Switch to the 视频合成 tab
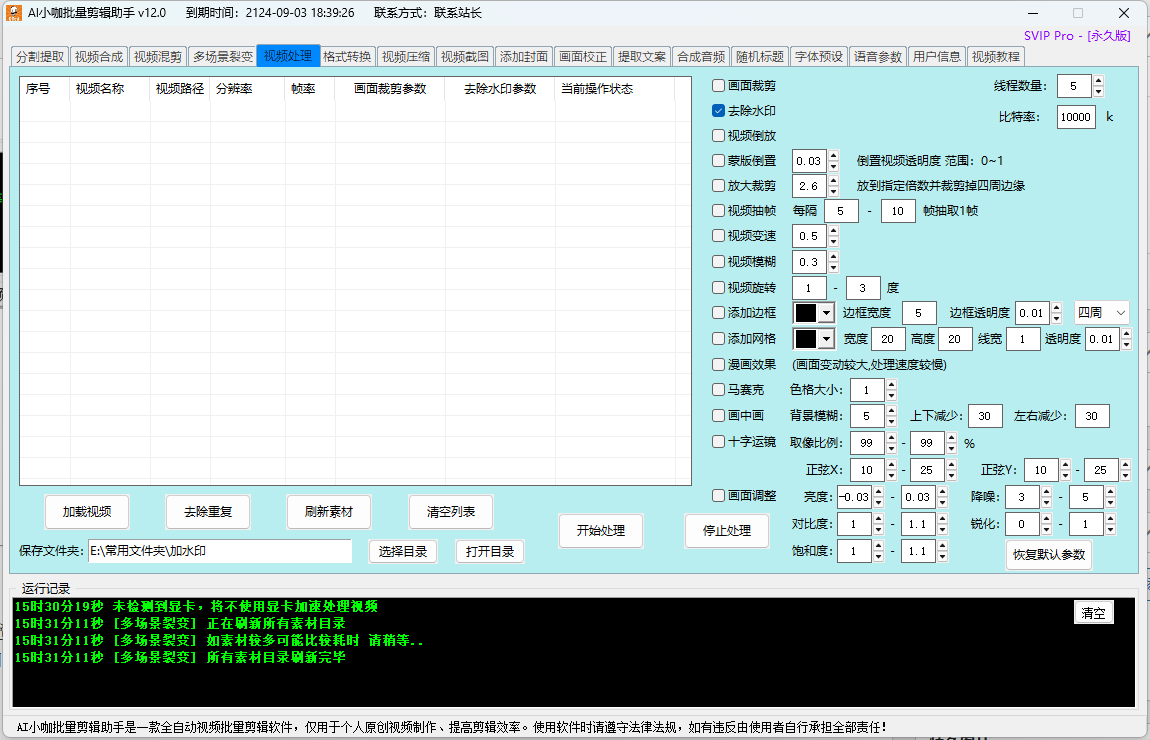1150x740 pixels. tap(99, 57)
